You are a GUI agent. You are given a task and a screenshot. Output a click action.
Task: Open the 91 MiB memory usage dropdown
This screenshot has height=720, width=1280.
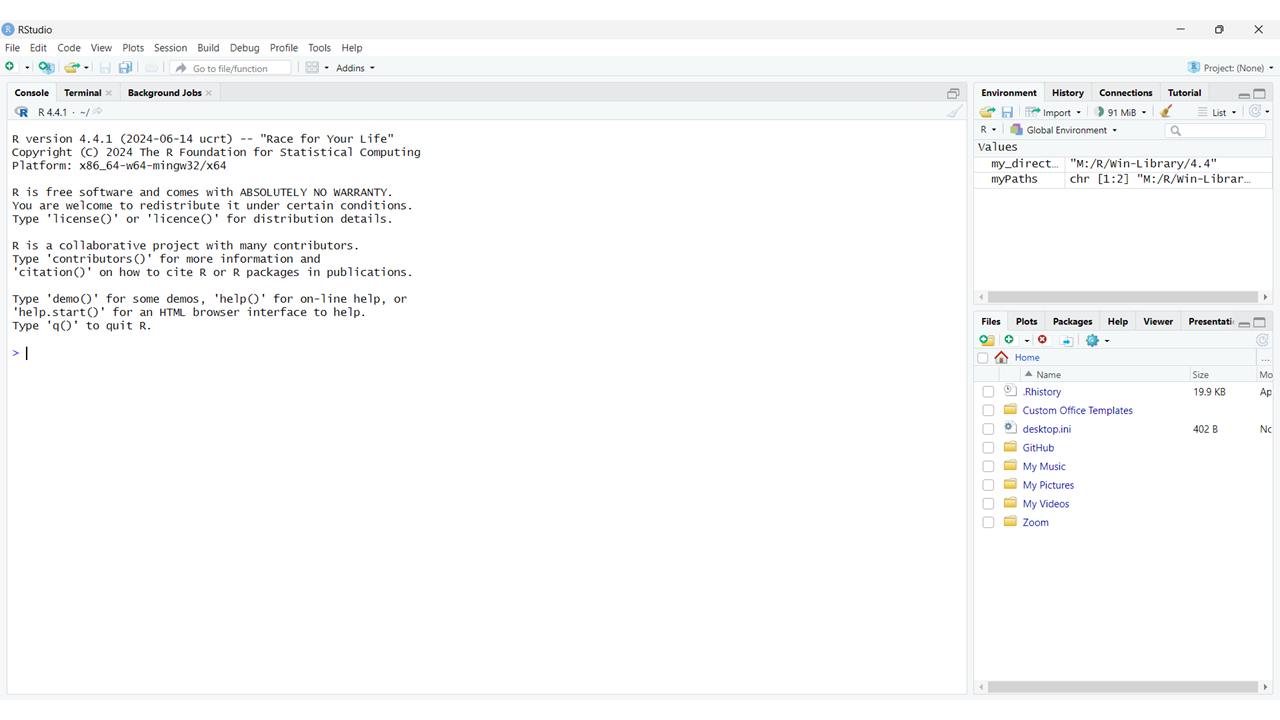tap(1120, 112)
